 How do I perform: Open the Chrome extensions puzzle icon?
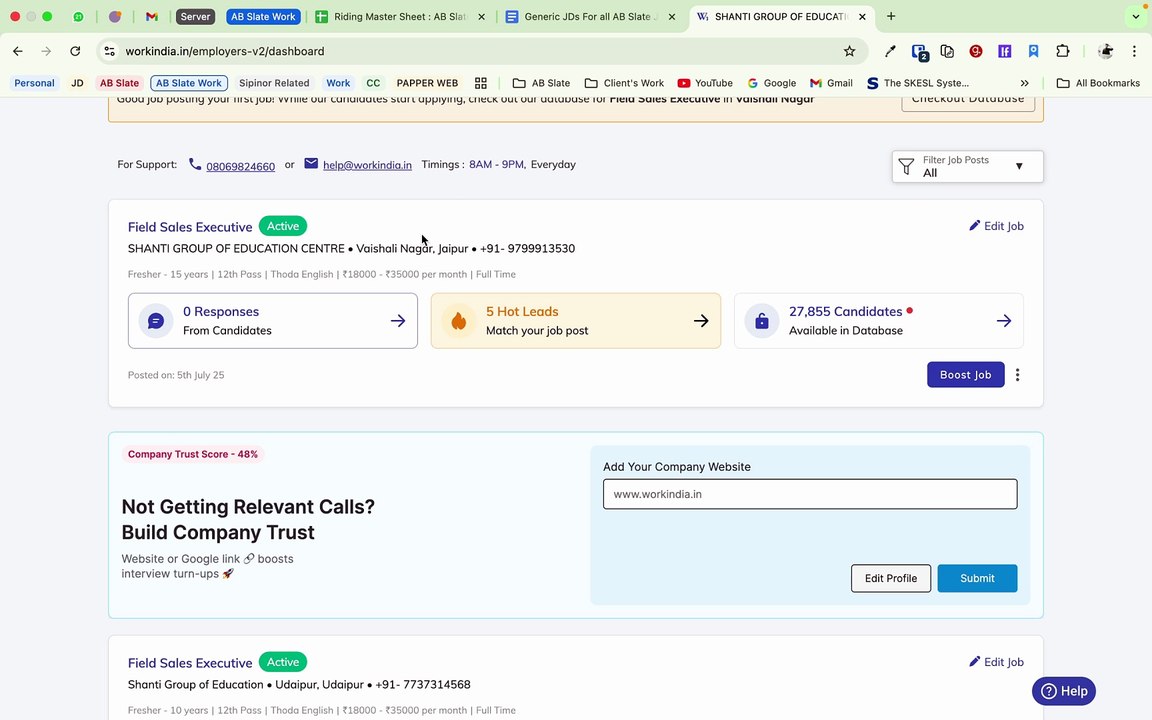[1062, 51]
